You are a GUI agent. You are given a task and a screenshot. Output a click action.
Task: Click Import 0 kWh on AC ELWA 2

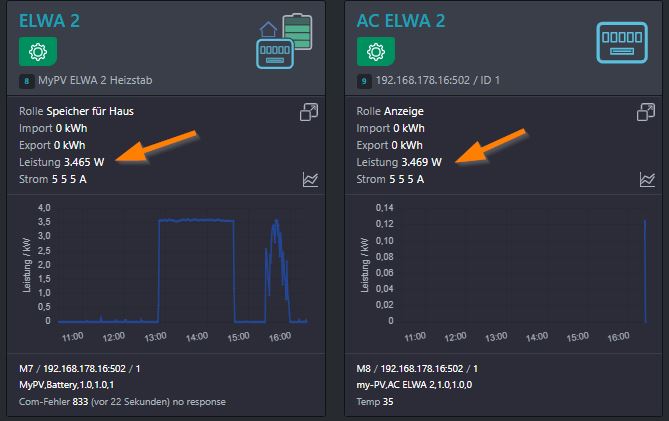point(390,128)
